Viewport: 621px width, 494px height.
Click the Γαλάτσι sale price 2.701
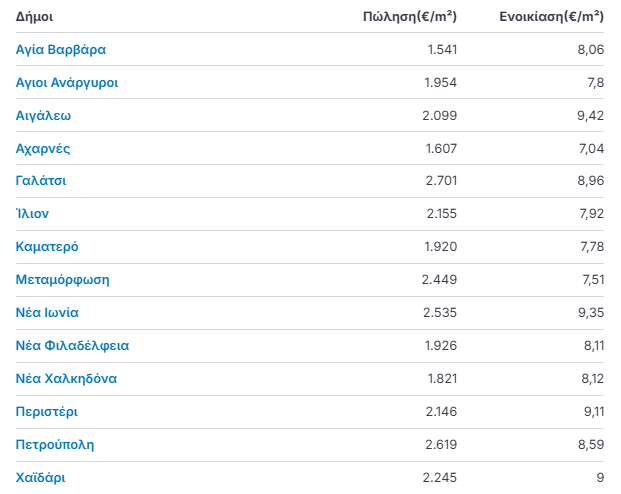[x=440, y=181]
